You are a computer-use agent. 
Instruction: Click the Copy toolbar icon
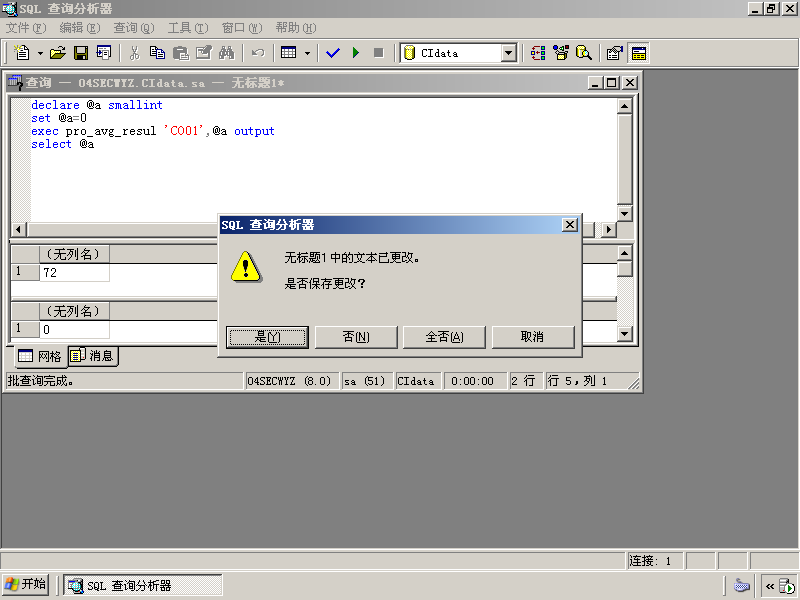[x=157, y=53]
